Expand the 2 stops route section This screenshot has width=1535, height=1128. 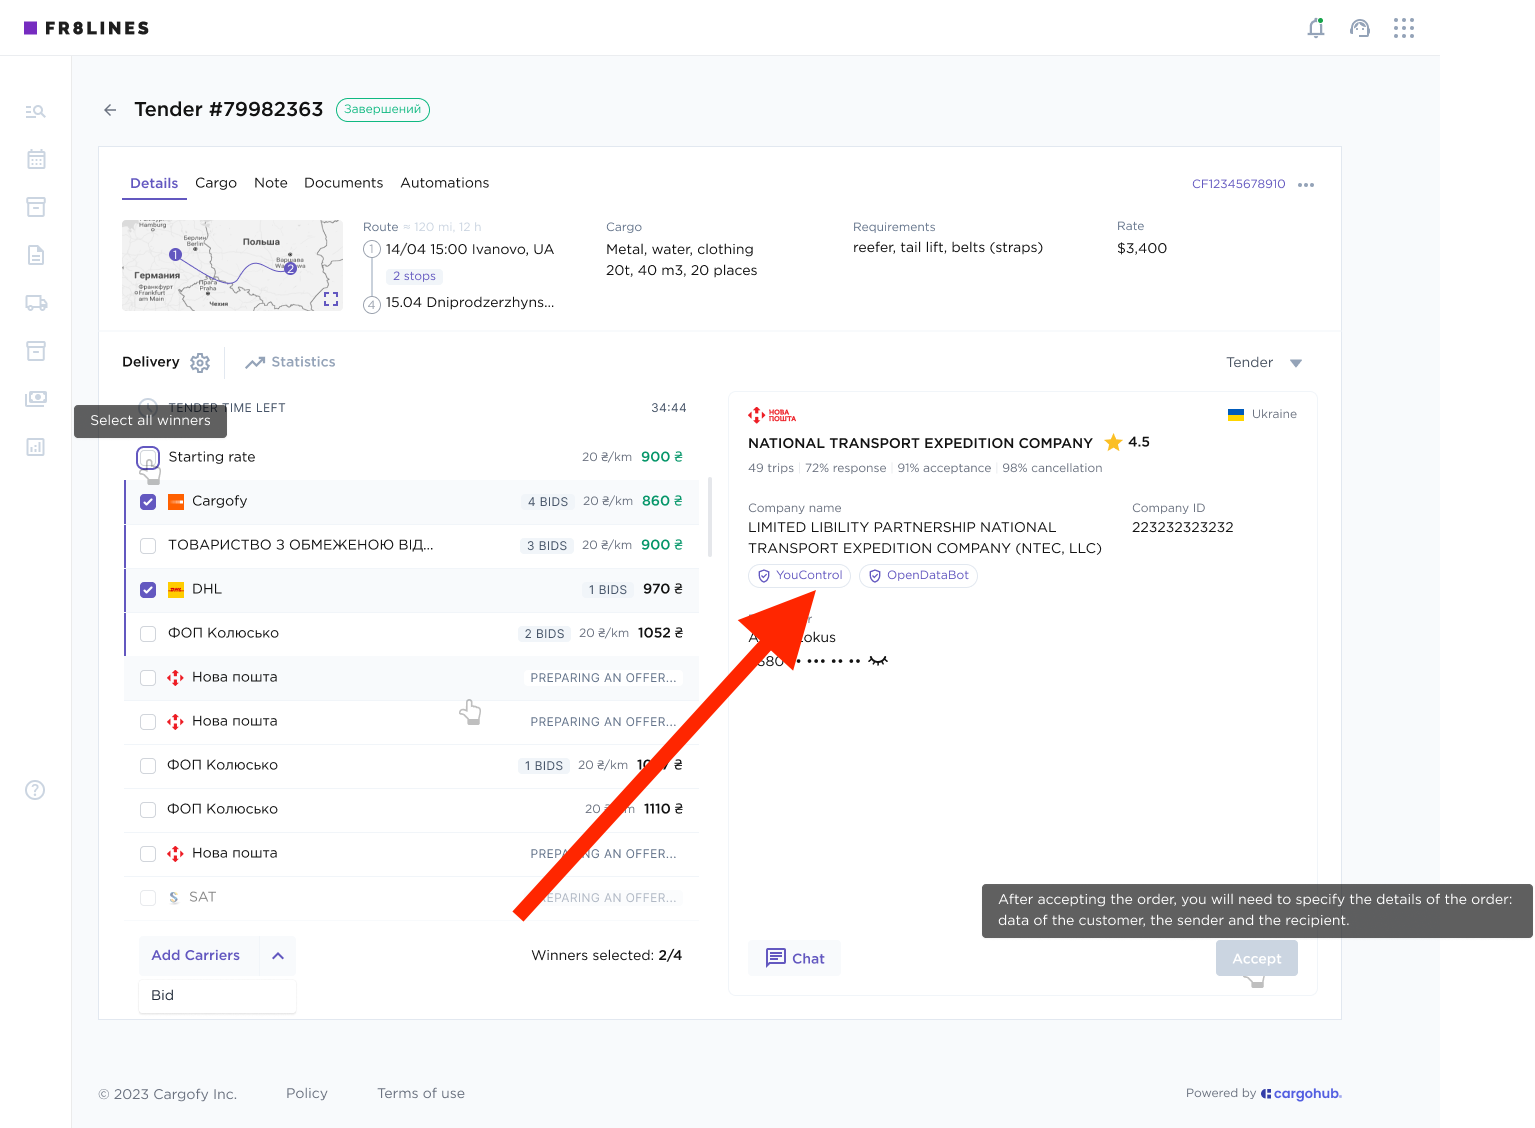click(x=414, y=276)
